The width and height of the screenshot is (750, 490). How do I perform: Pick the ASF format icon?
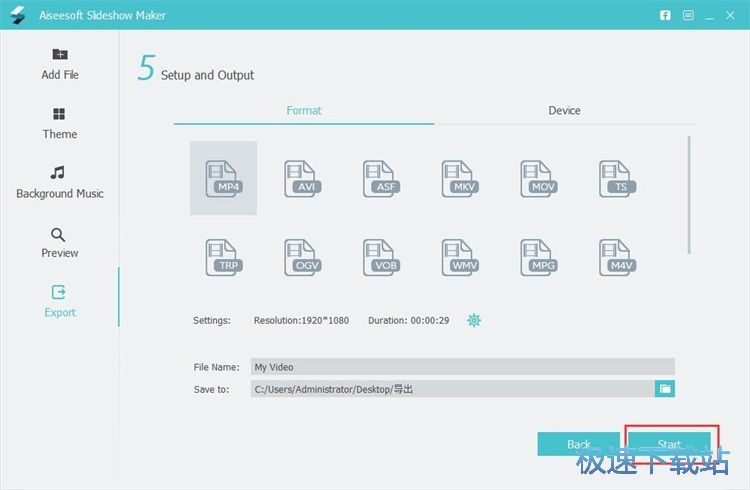click(x=381, y=178)
